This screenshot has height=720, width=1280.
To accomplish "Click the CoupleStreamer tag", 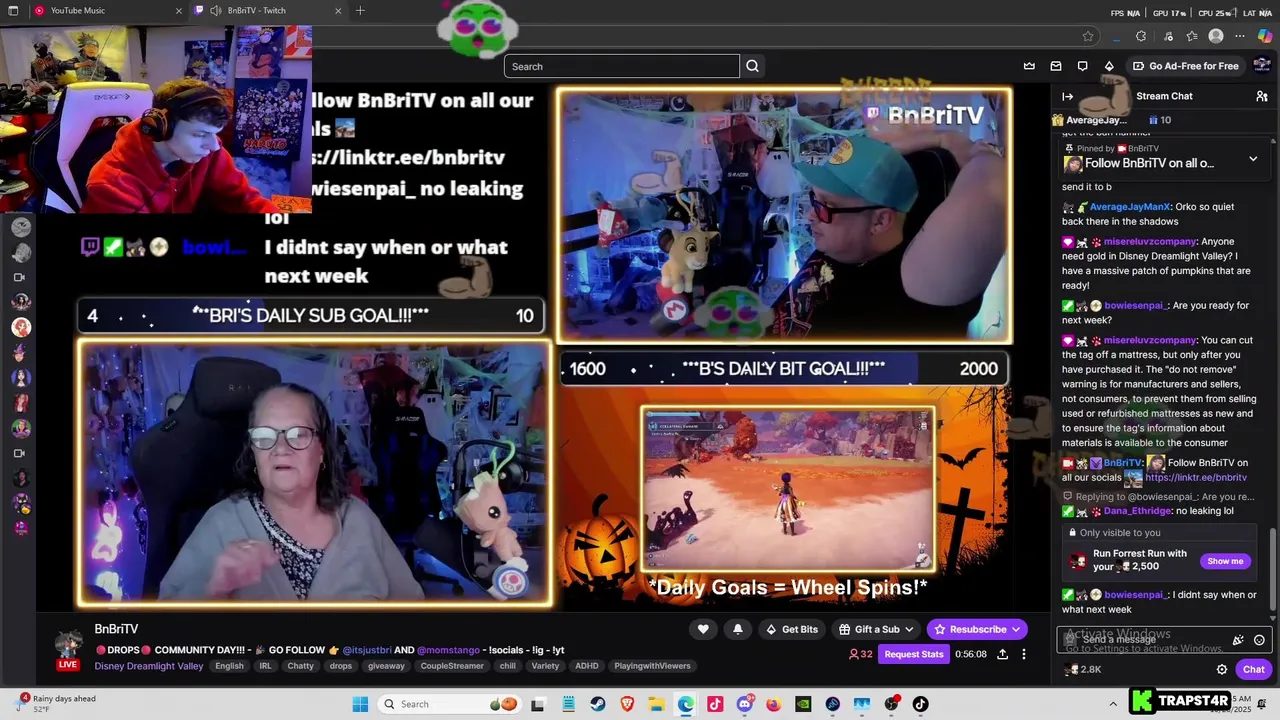I will point(452,666).
